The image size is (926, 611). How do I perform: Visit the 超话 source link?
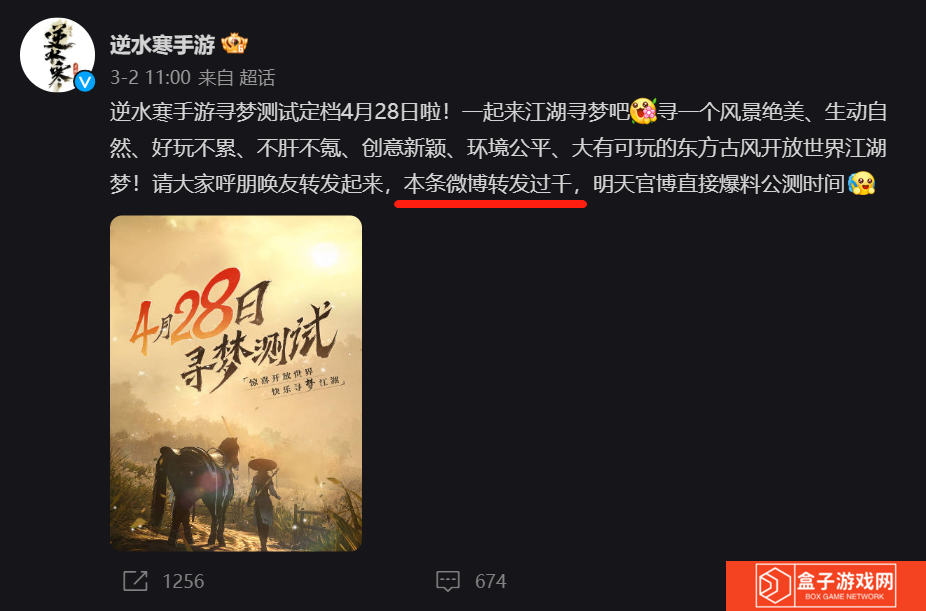(x=257, y=77)
